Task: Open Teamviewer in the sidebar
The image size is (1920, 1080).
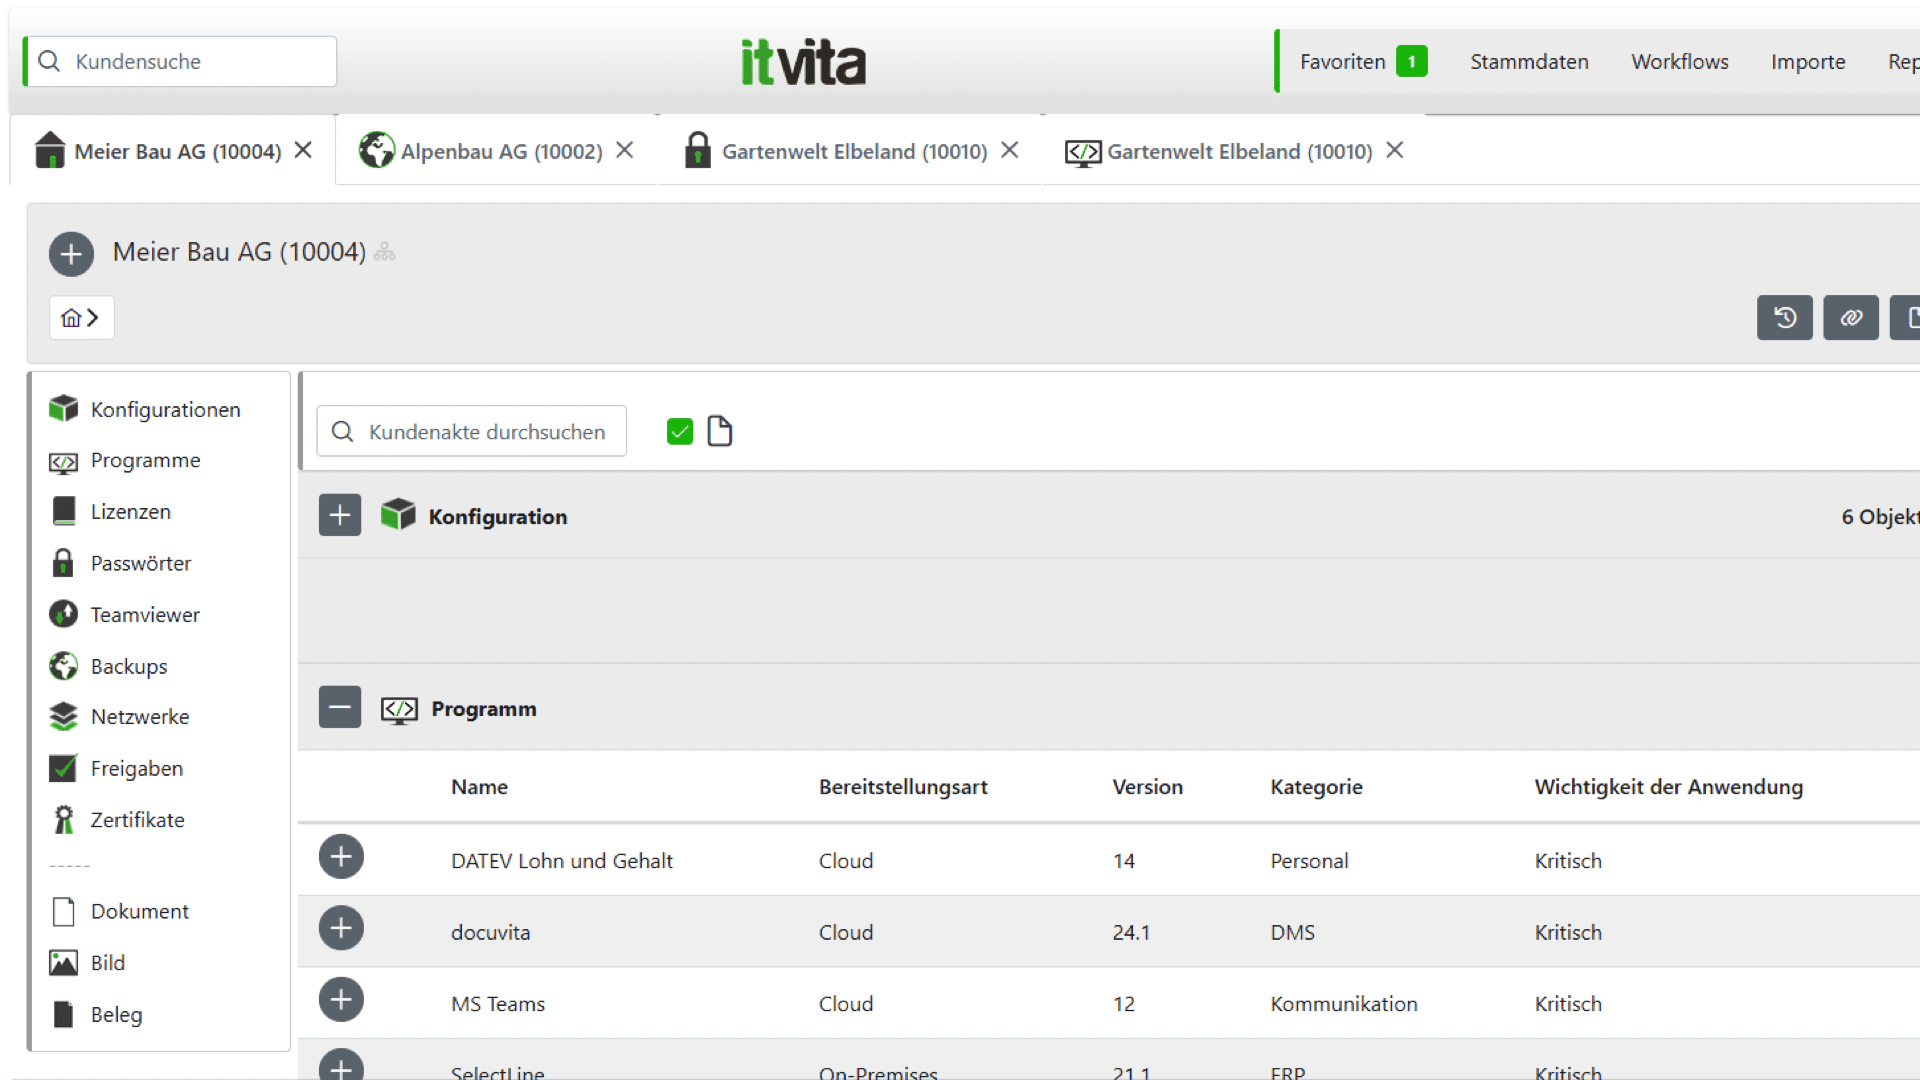Action: pos(144,614)
